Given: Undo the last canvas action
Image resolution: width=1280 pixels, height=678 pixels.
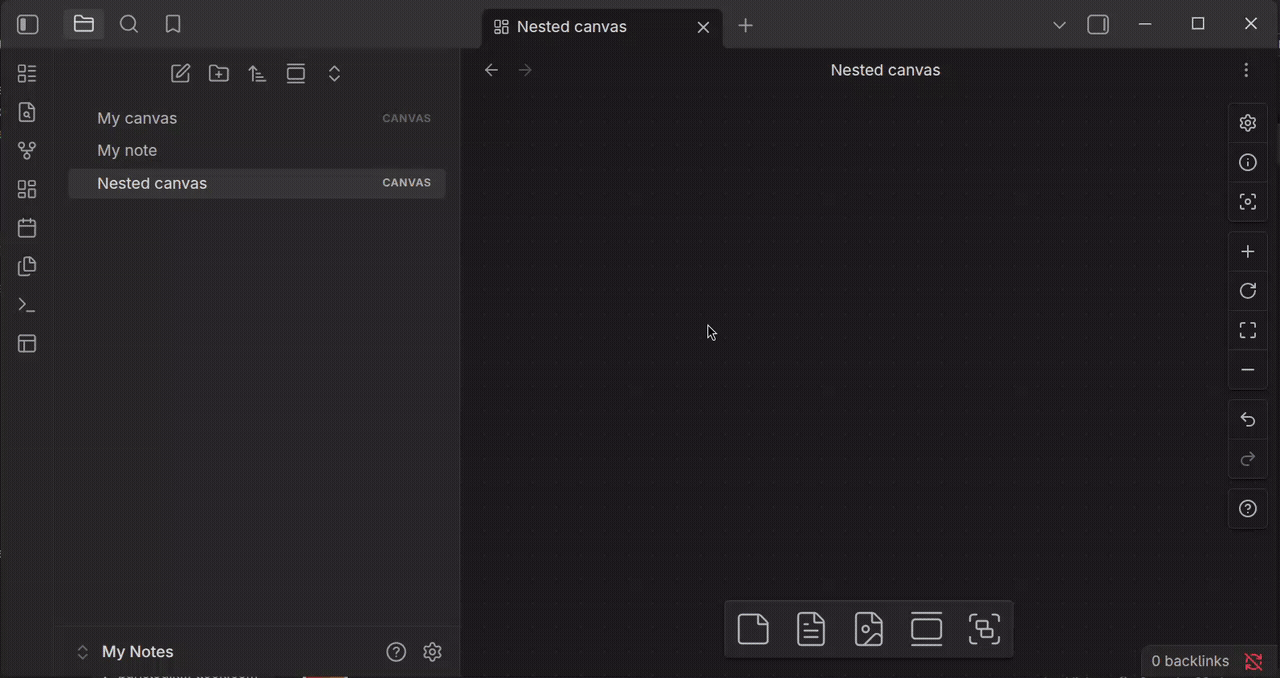Looking at the screenshot, I should pos(1248,420).
